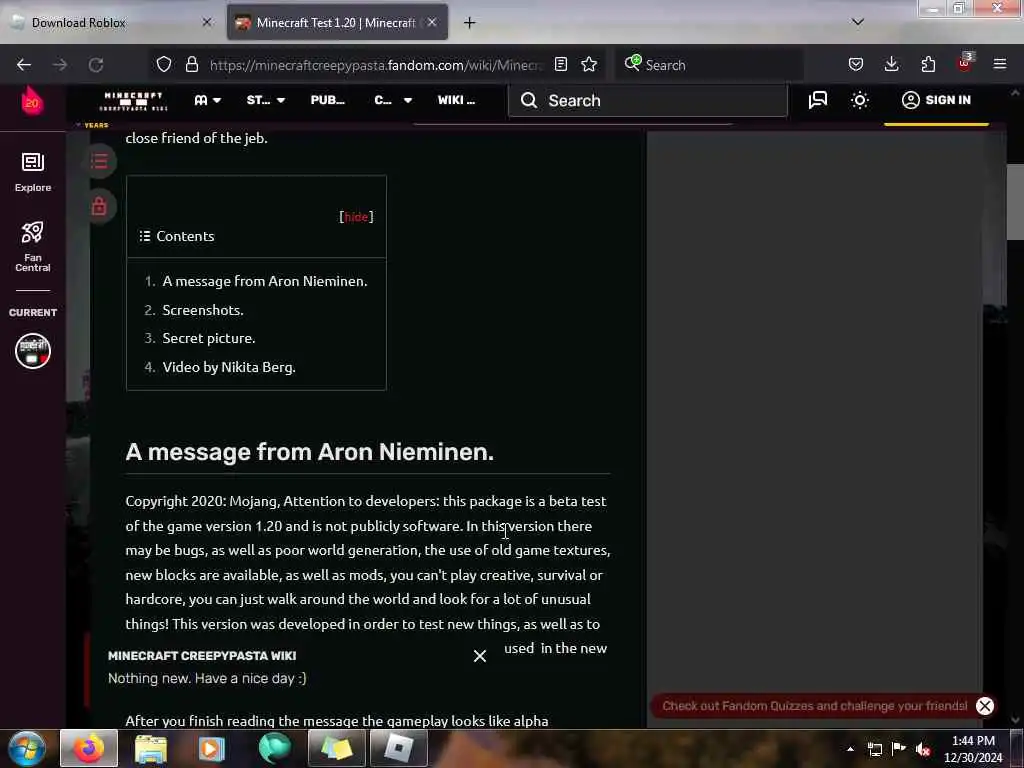The height and width of the screenshot is (768, 1024).
Task: Open the Action Center flag tray icon
Action: tap(899, 749)
